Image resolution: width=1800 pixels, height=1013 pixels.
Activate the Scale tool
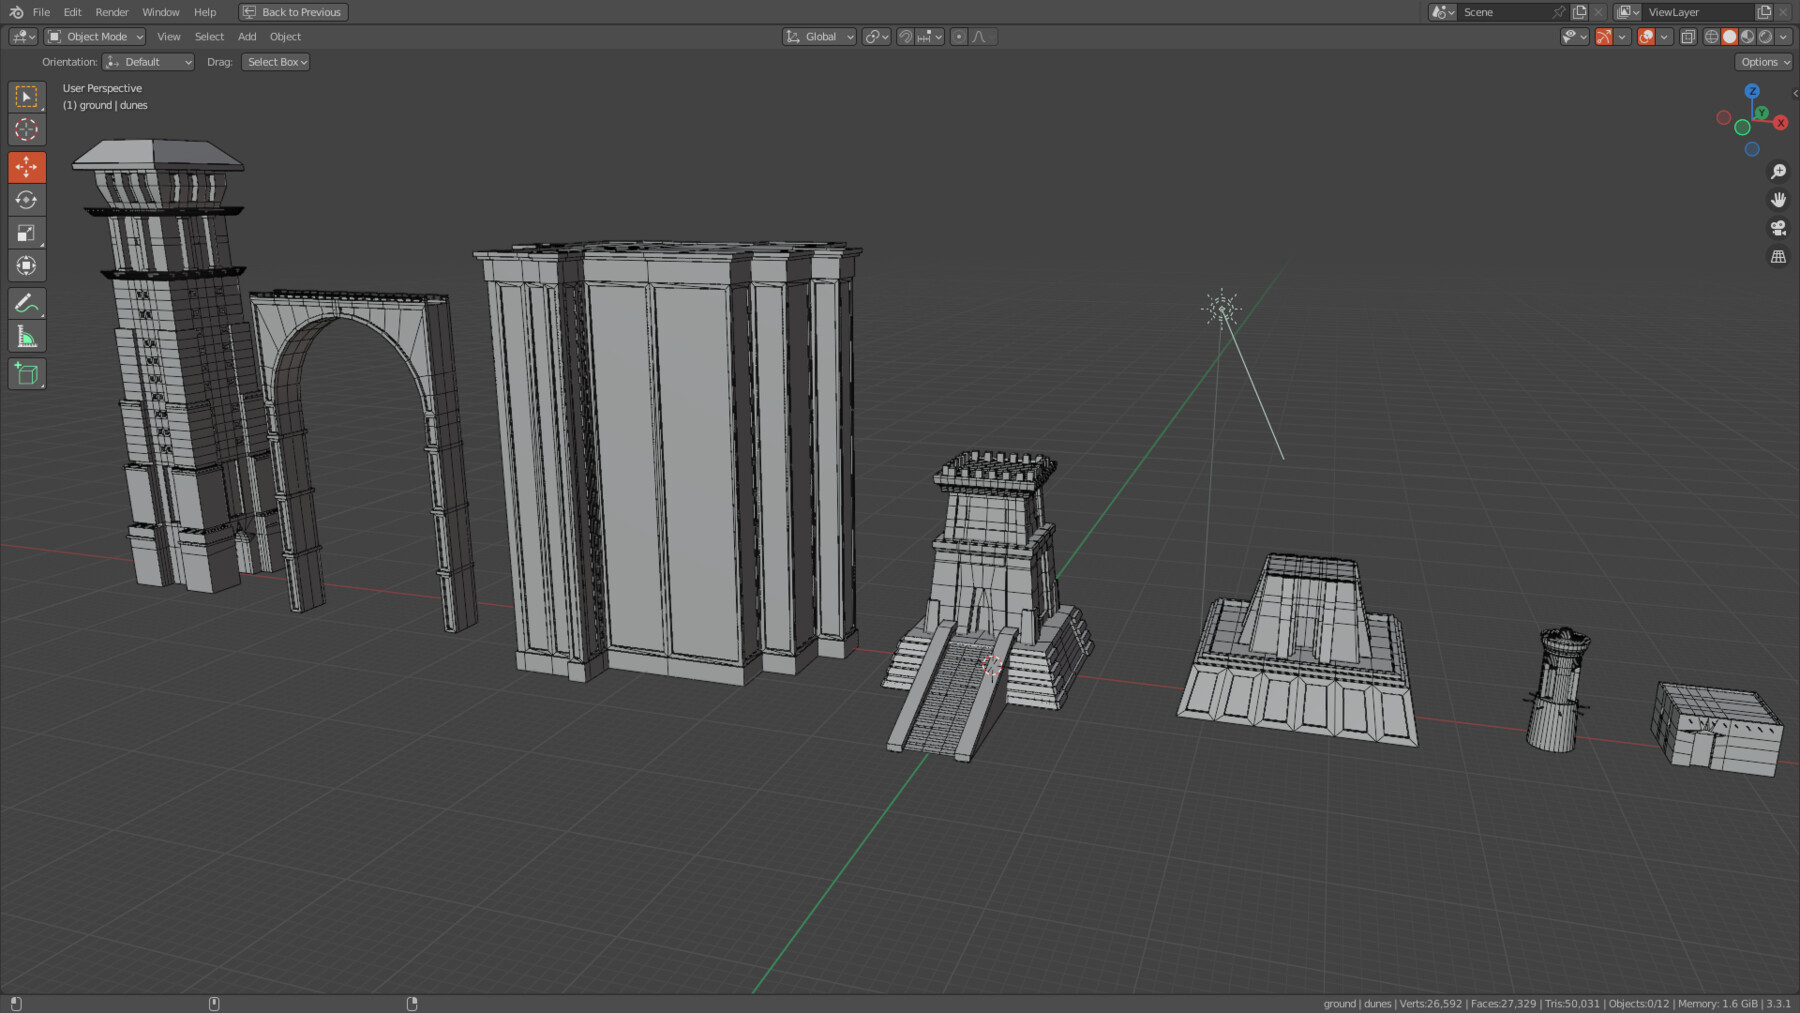[x=26, y=232]
